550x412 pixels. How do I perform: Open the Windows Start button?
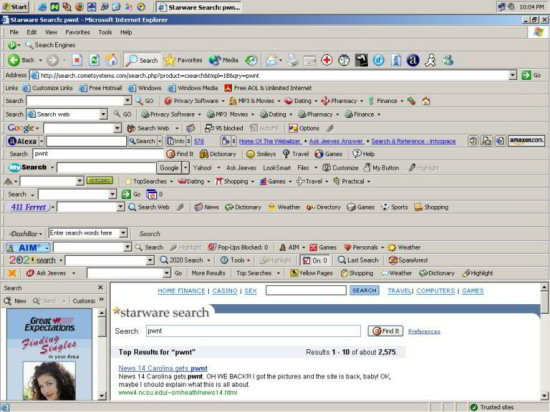click(15, 7)
